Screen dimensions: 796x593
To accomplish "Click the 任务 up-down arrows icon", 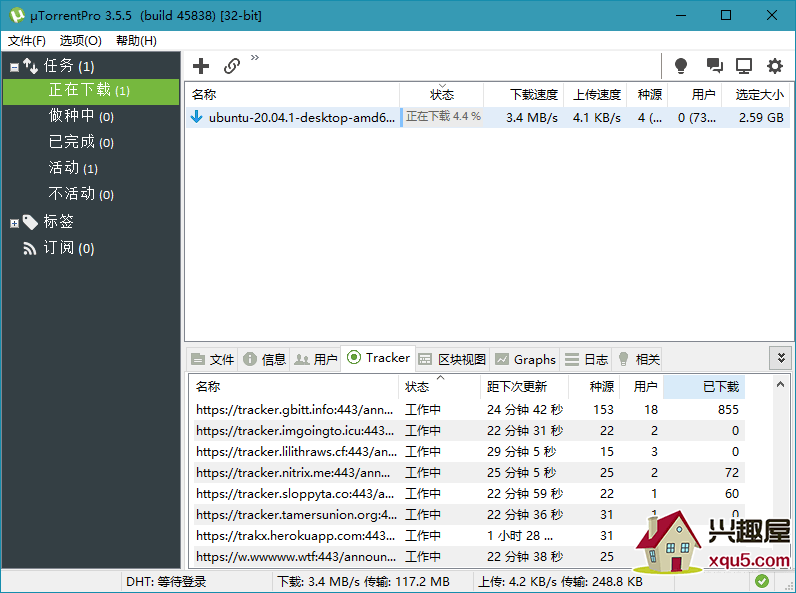I will click(x=30, y=66).
